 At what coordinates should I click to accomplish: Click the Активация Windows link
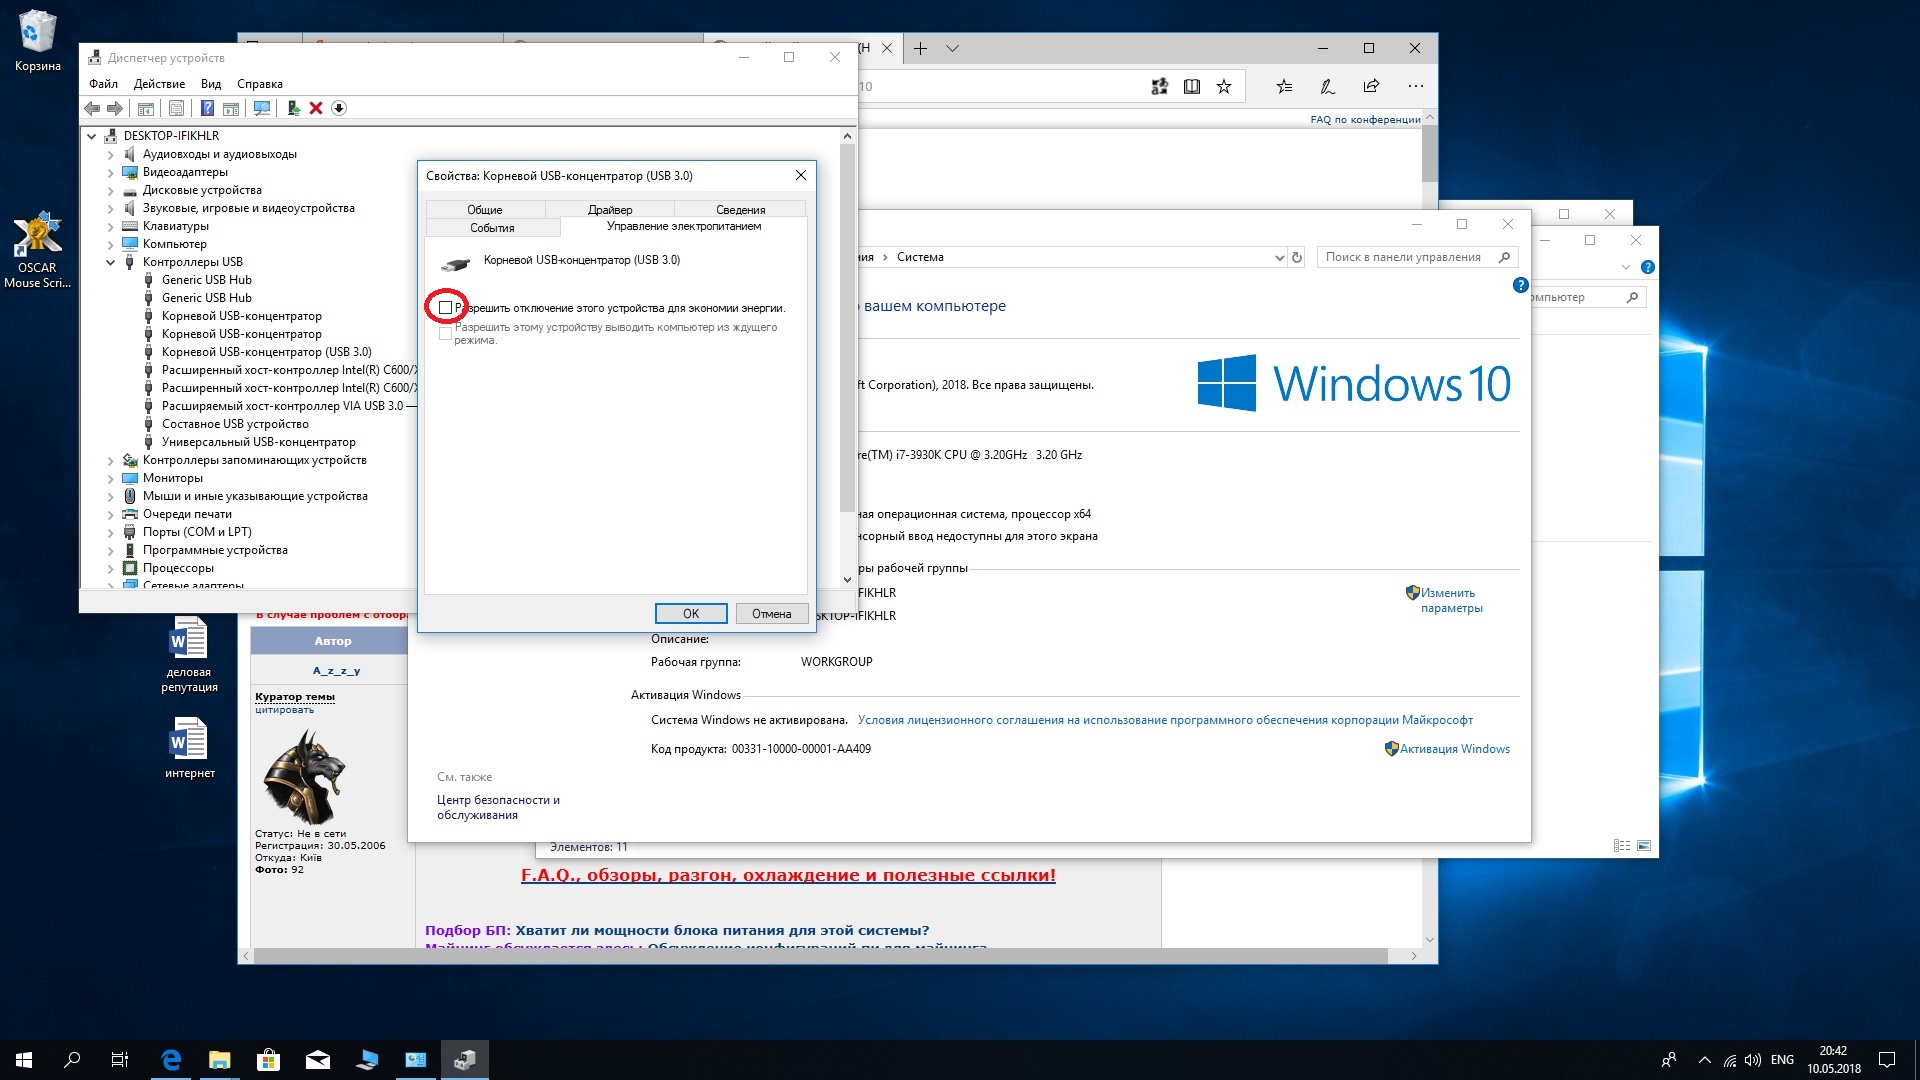[x=1454, y=749]
